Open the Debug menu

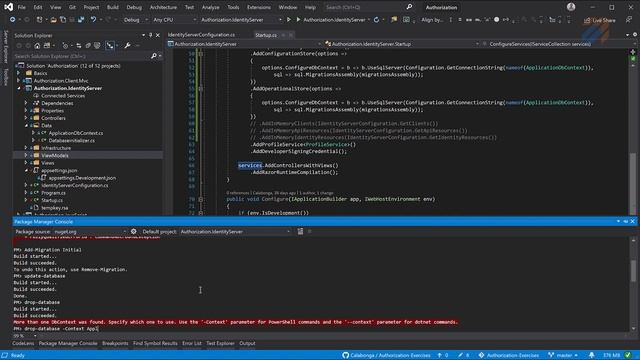pyautogui.click(x=134, y=7)
